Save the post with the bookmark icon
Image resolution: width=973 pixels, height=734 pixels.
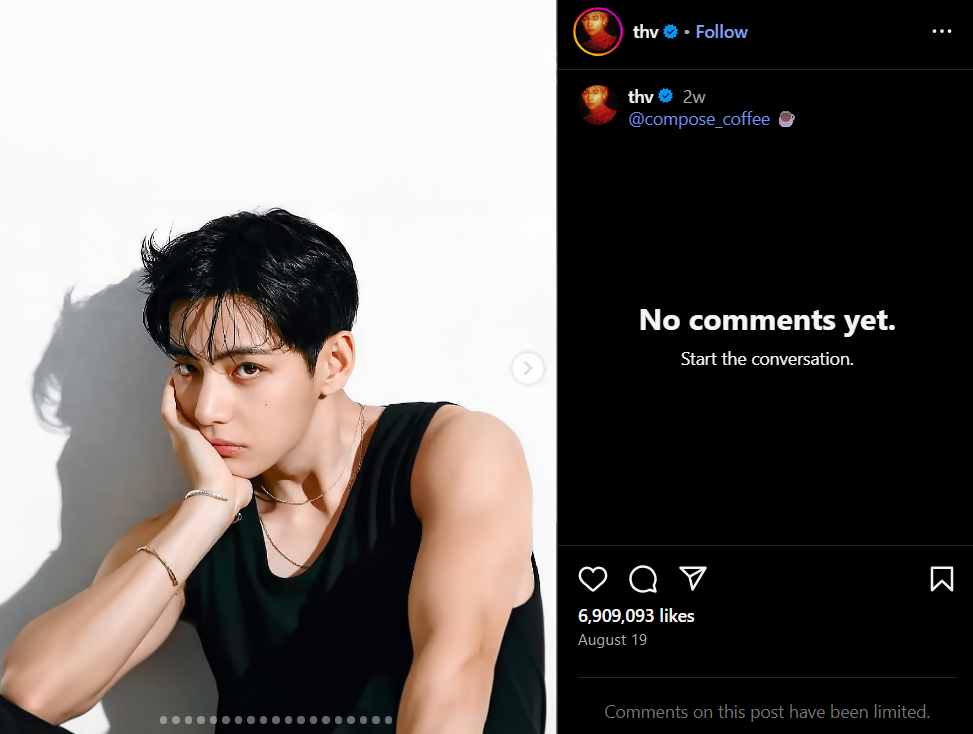[x=940, y=578]
